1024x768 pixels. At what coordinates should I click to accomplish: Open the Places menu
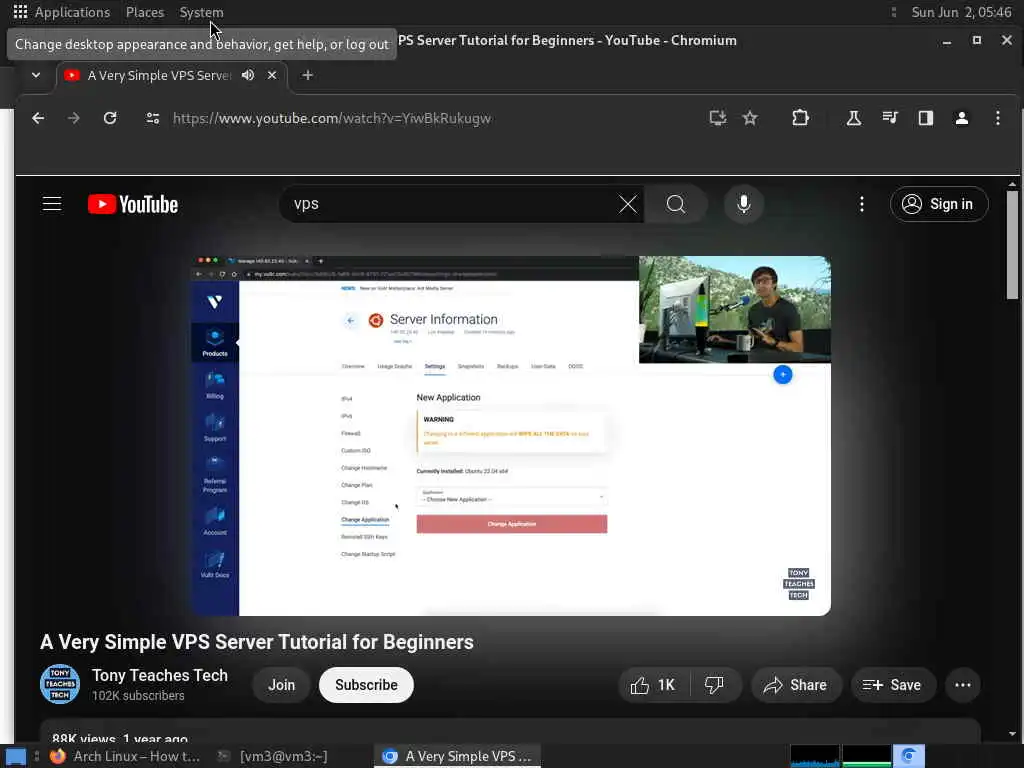145,12
